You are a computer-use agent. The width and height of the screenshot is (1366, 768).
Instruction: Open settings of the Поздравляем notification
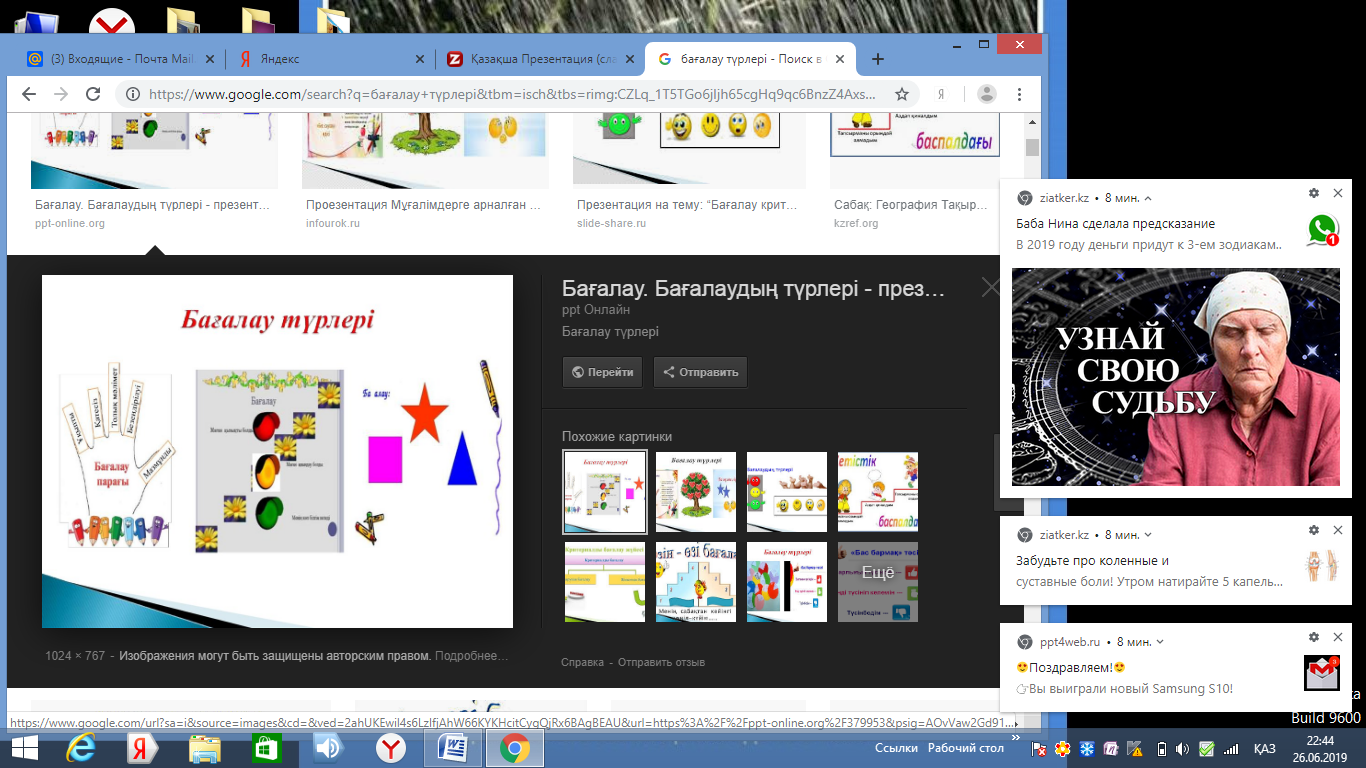[1314, 637]
